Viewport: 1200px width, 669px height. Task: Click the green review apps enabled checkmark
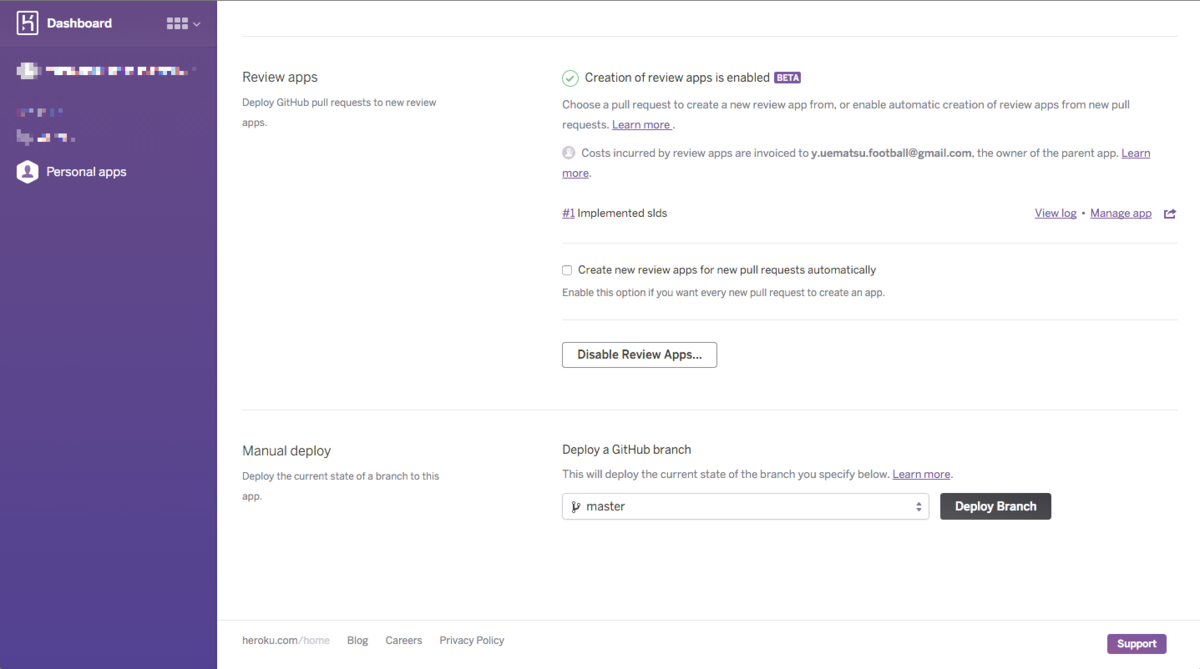570,78
